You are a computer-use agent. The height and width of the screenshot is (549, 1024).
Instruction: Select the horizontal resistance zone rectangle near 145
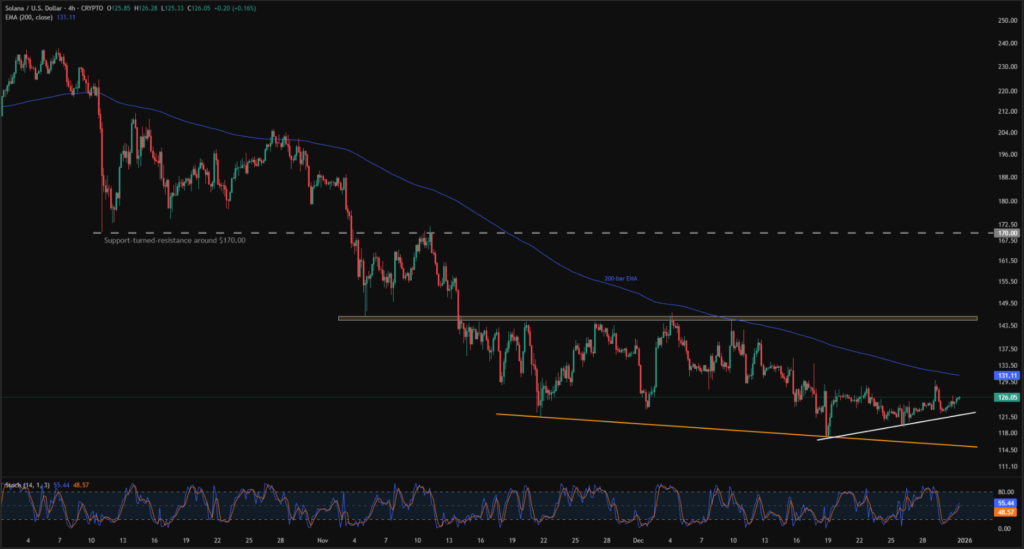(658, 319)
